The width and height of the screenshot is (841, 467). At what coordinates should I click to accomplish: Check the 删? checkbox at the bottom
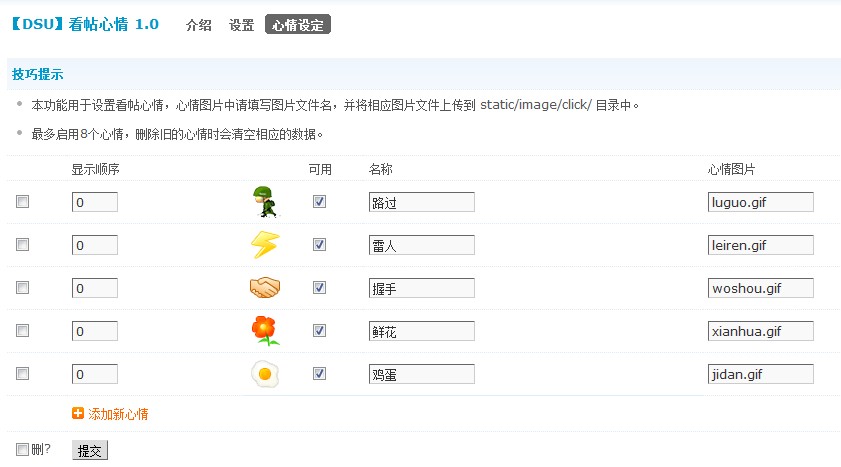(23, 449)
